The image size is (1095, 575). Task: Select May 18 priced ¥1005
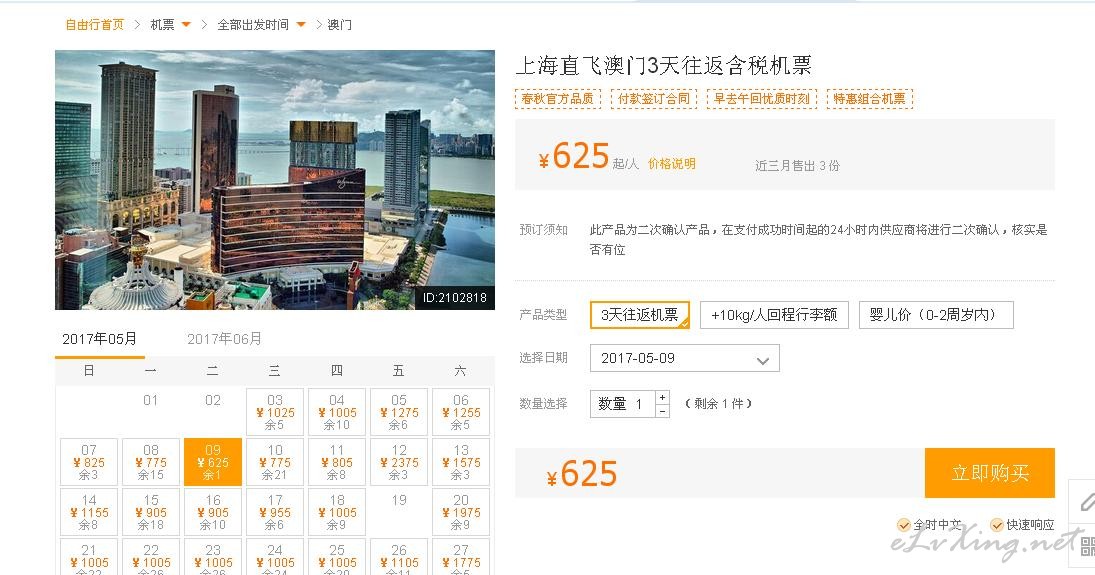[x=337, y=512]
